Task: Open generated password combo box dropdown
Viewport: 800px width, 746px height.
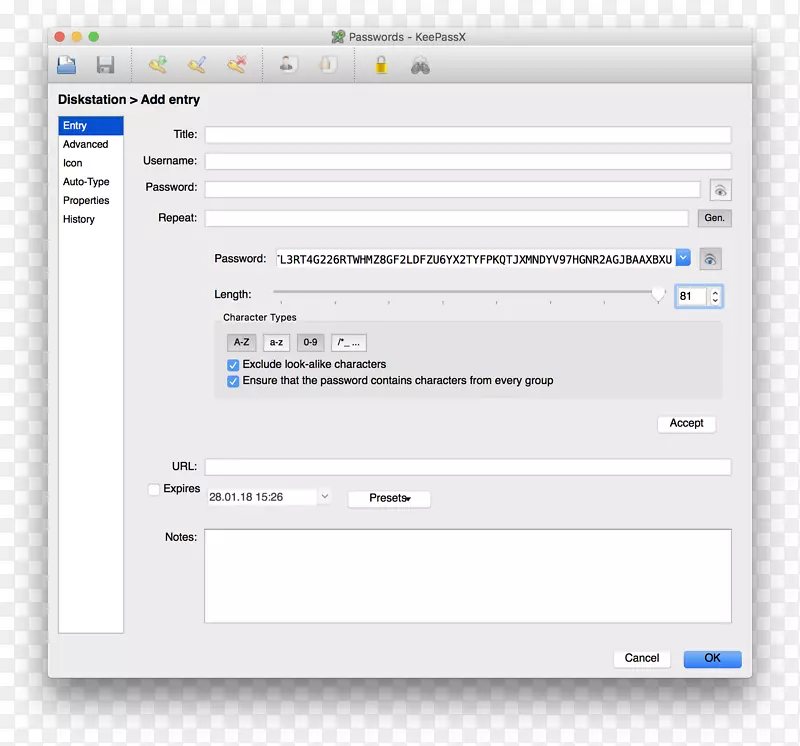Action: coord(683,258)
